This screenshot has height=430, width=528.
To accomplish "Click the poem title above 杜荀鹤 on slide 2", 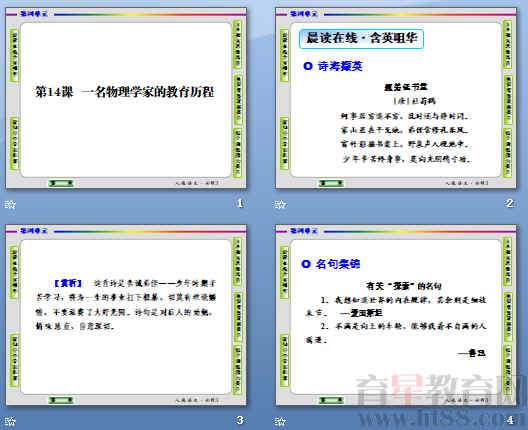I will tap(406, 87).
